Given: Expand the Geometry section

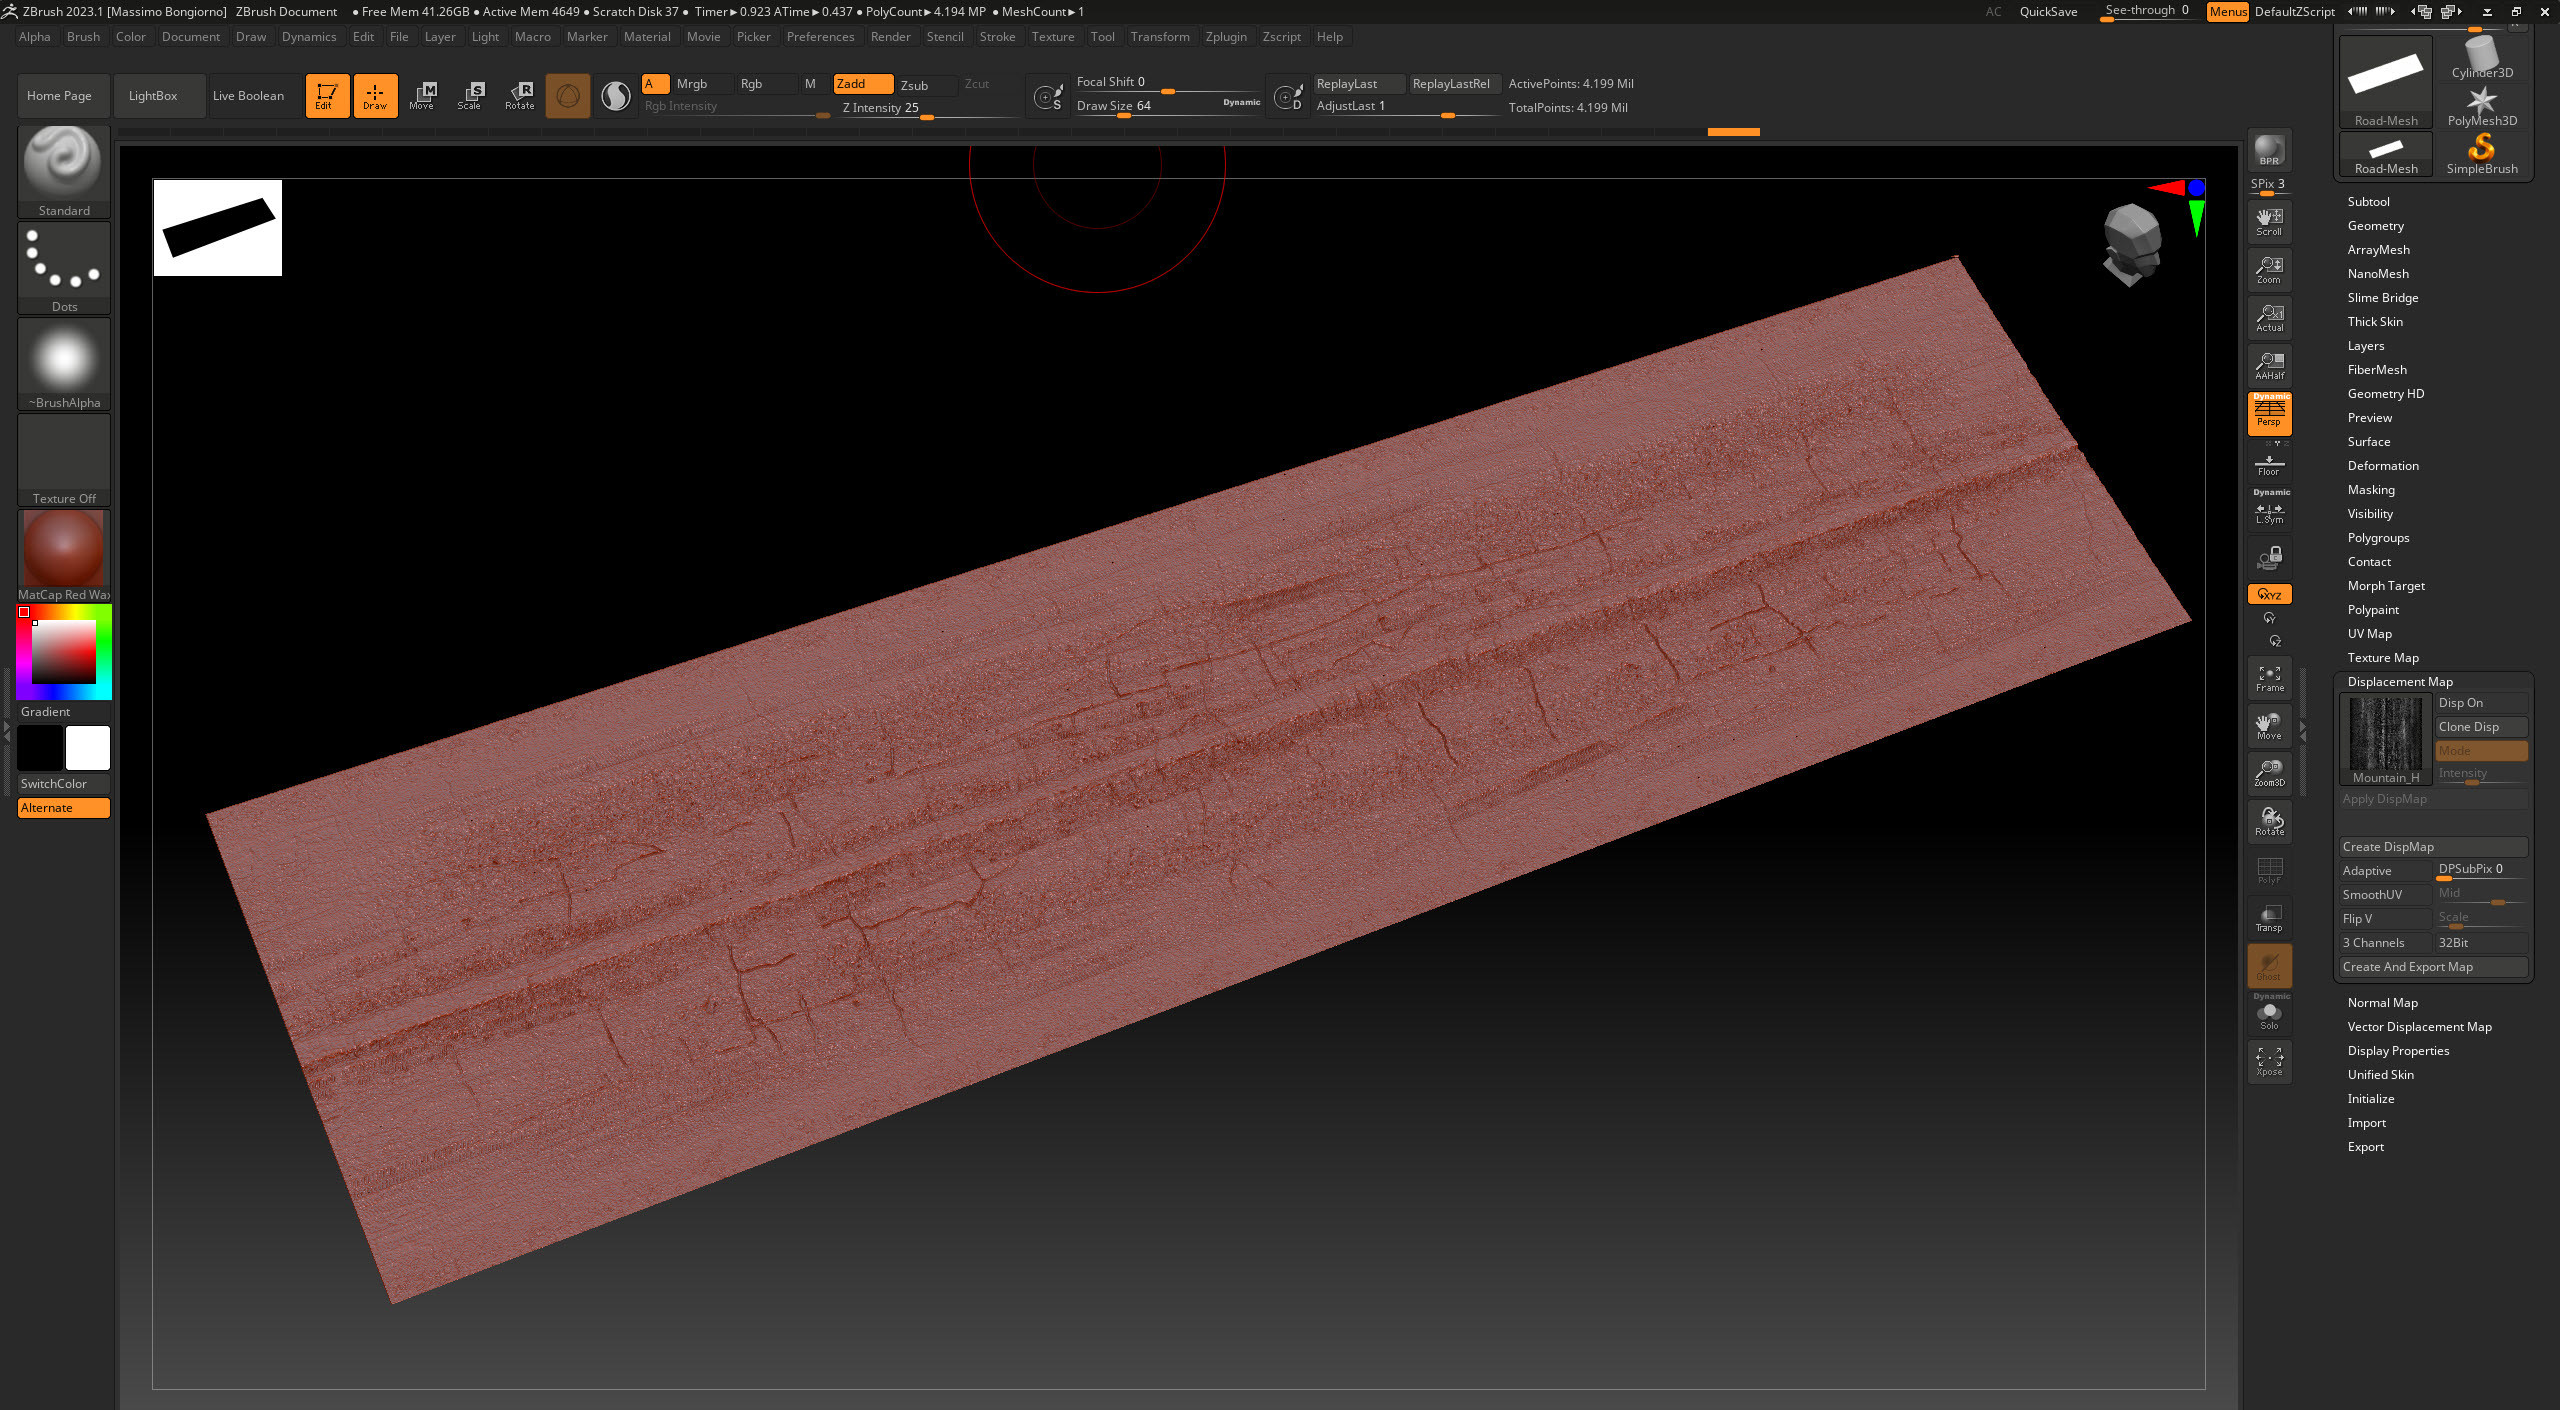Looking at the screenshot, I should click(2375, 226).
